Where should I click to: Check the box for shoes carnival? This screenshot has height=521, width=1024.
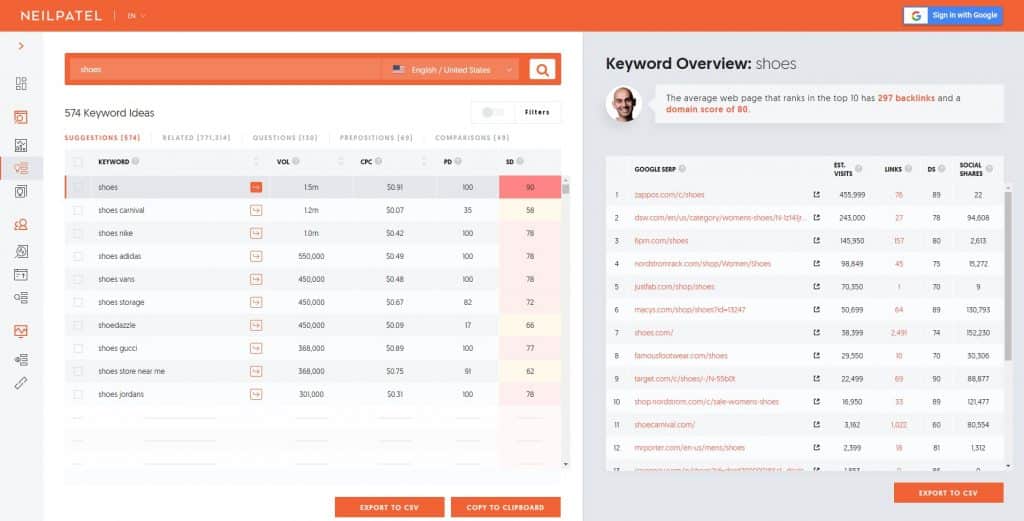coord(78,210)
